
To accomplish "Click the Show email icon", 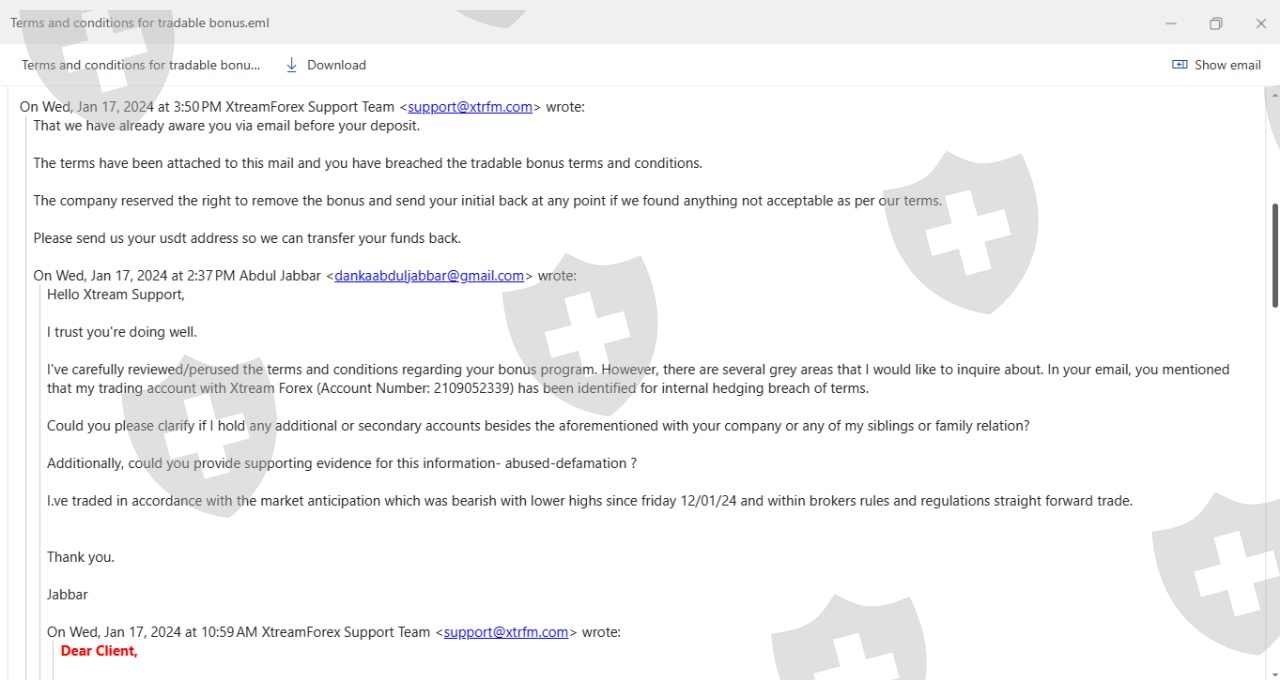I will [1179, 65].
